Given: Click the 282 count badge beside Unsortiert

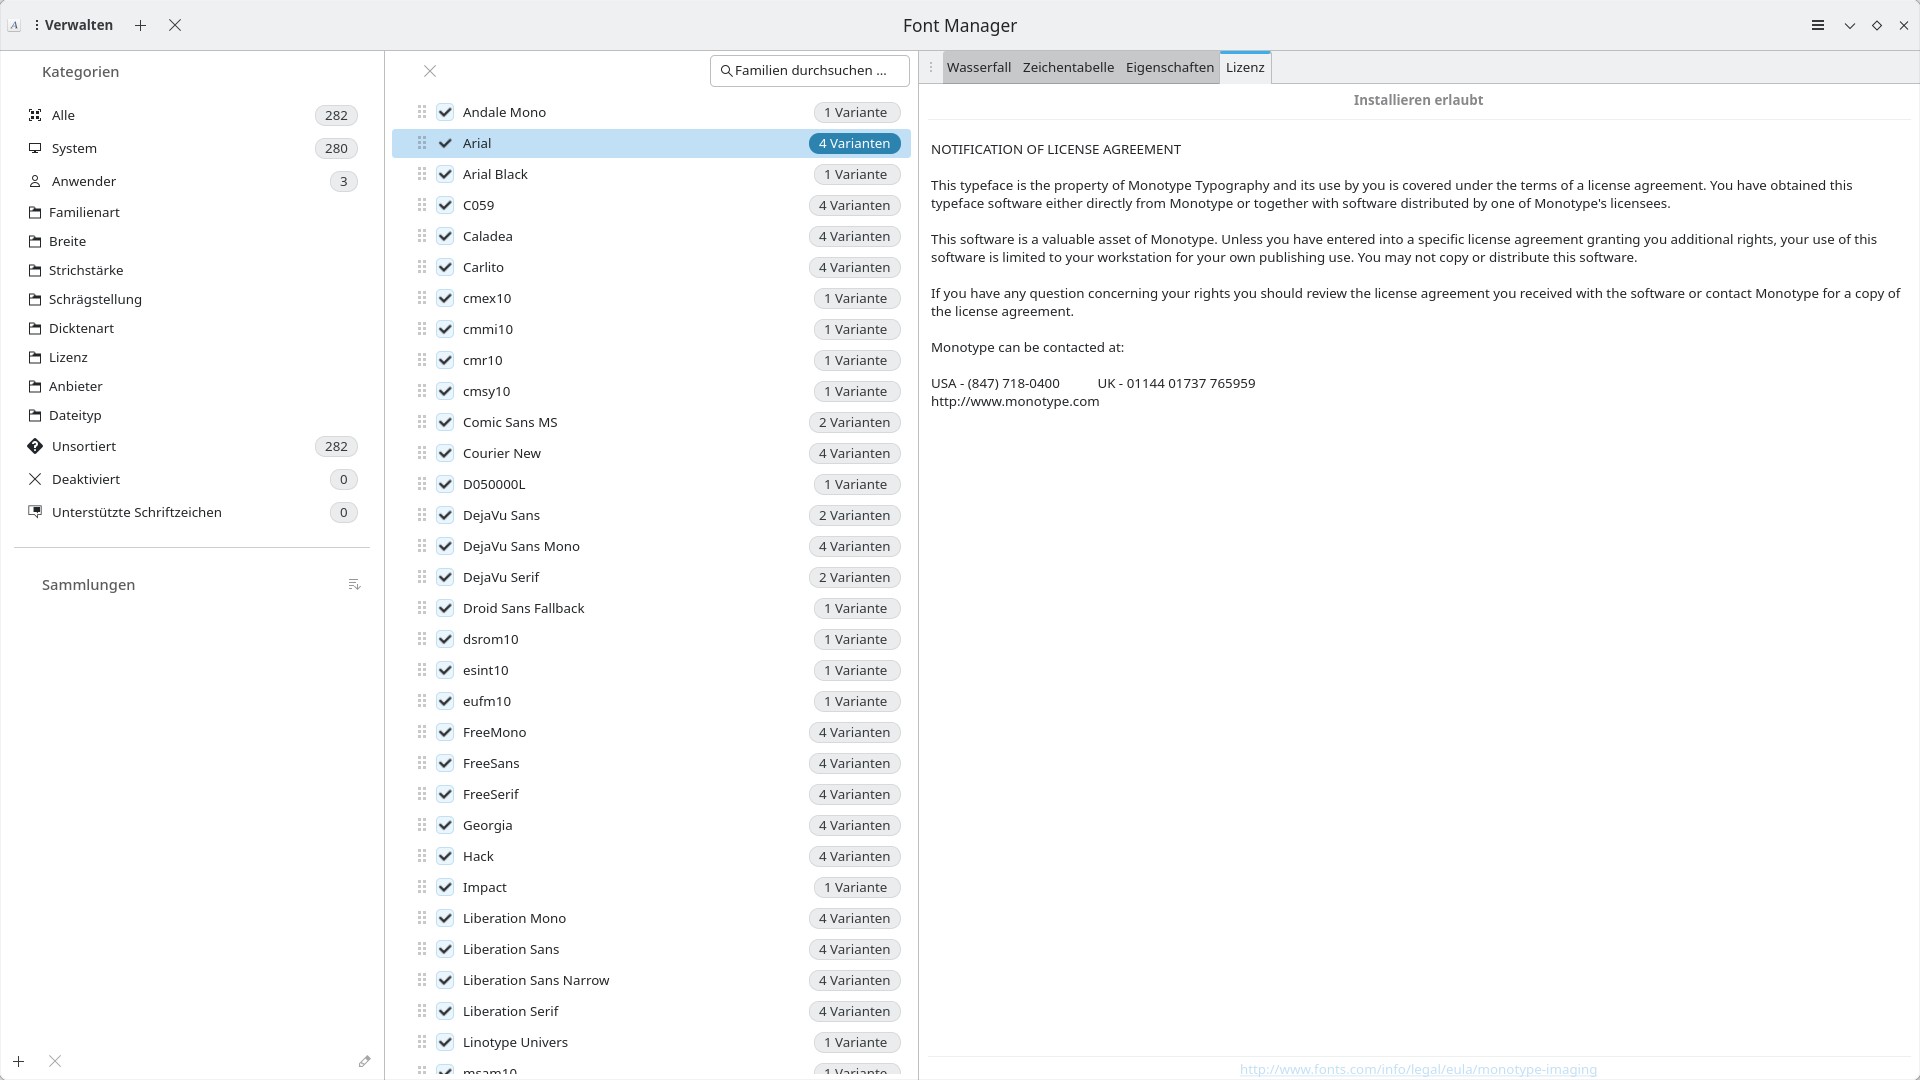Looking at the screenshot, I should (x=336, y=446).
